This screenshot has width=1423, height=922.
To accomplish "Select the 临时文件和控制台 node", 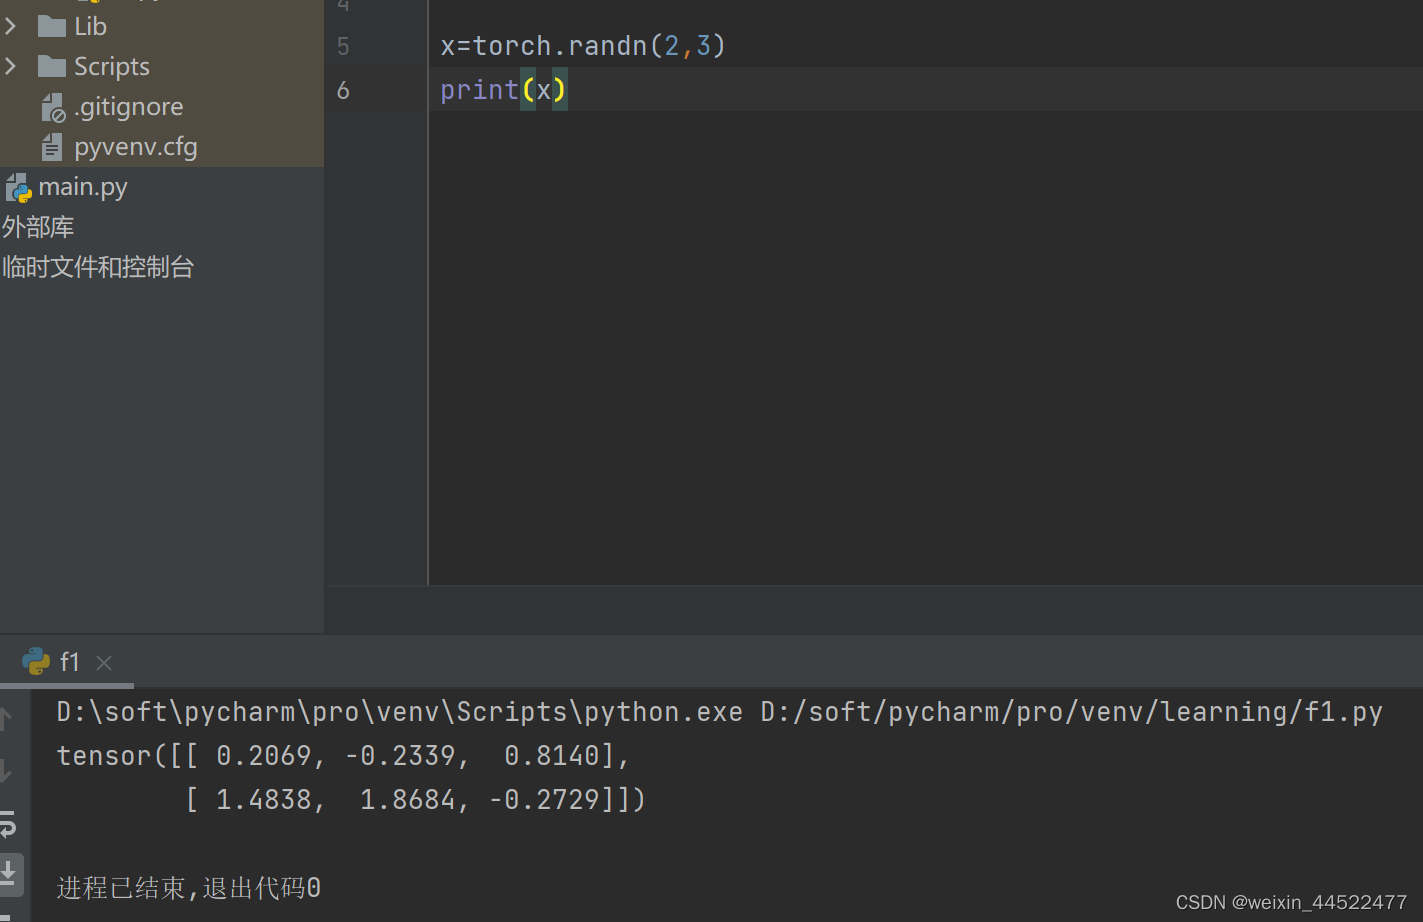I will tap(98, 267).
